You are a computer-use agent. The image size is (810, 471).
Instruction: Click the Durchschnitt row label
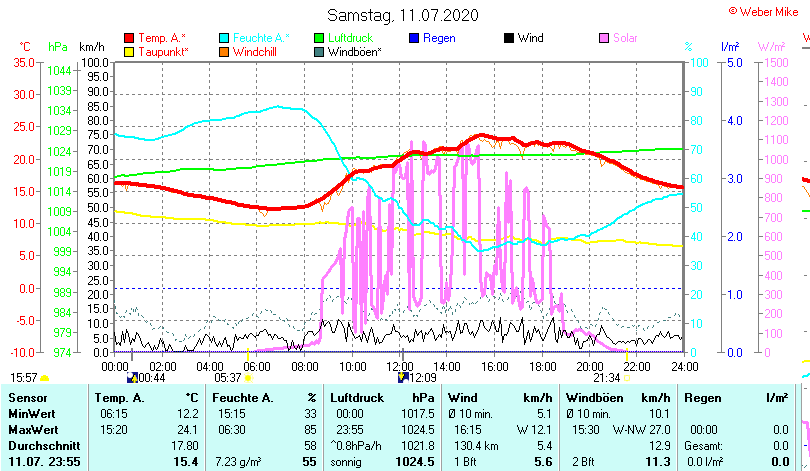44,446
